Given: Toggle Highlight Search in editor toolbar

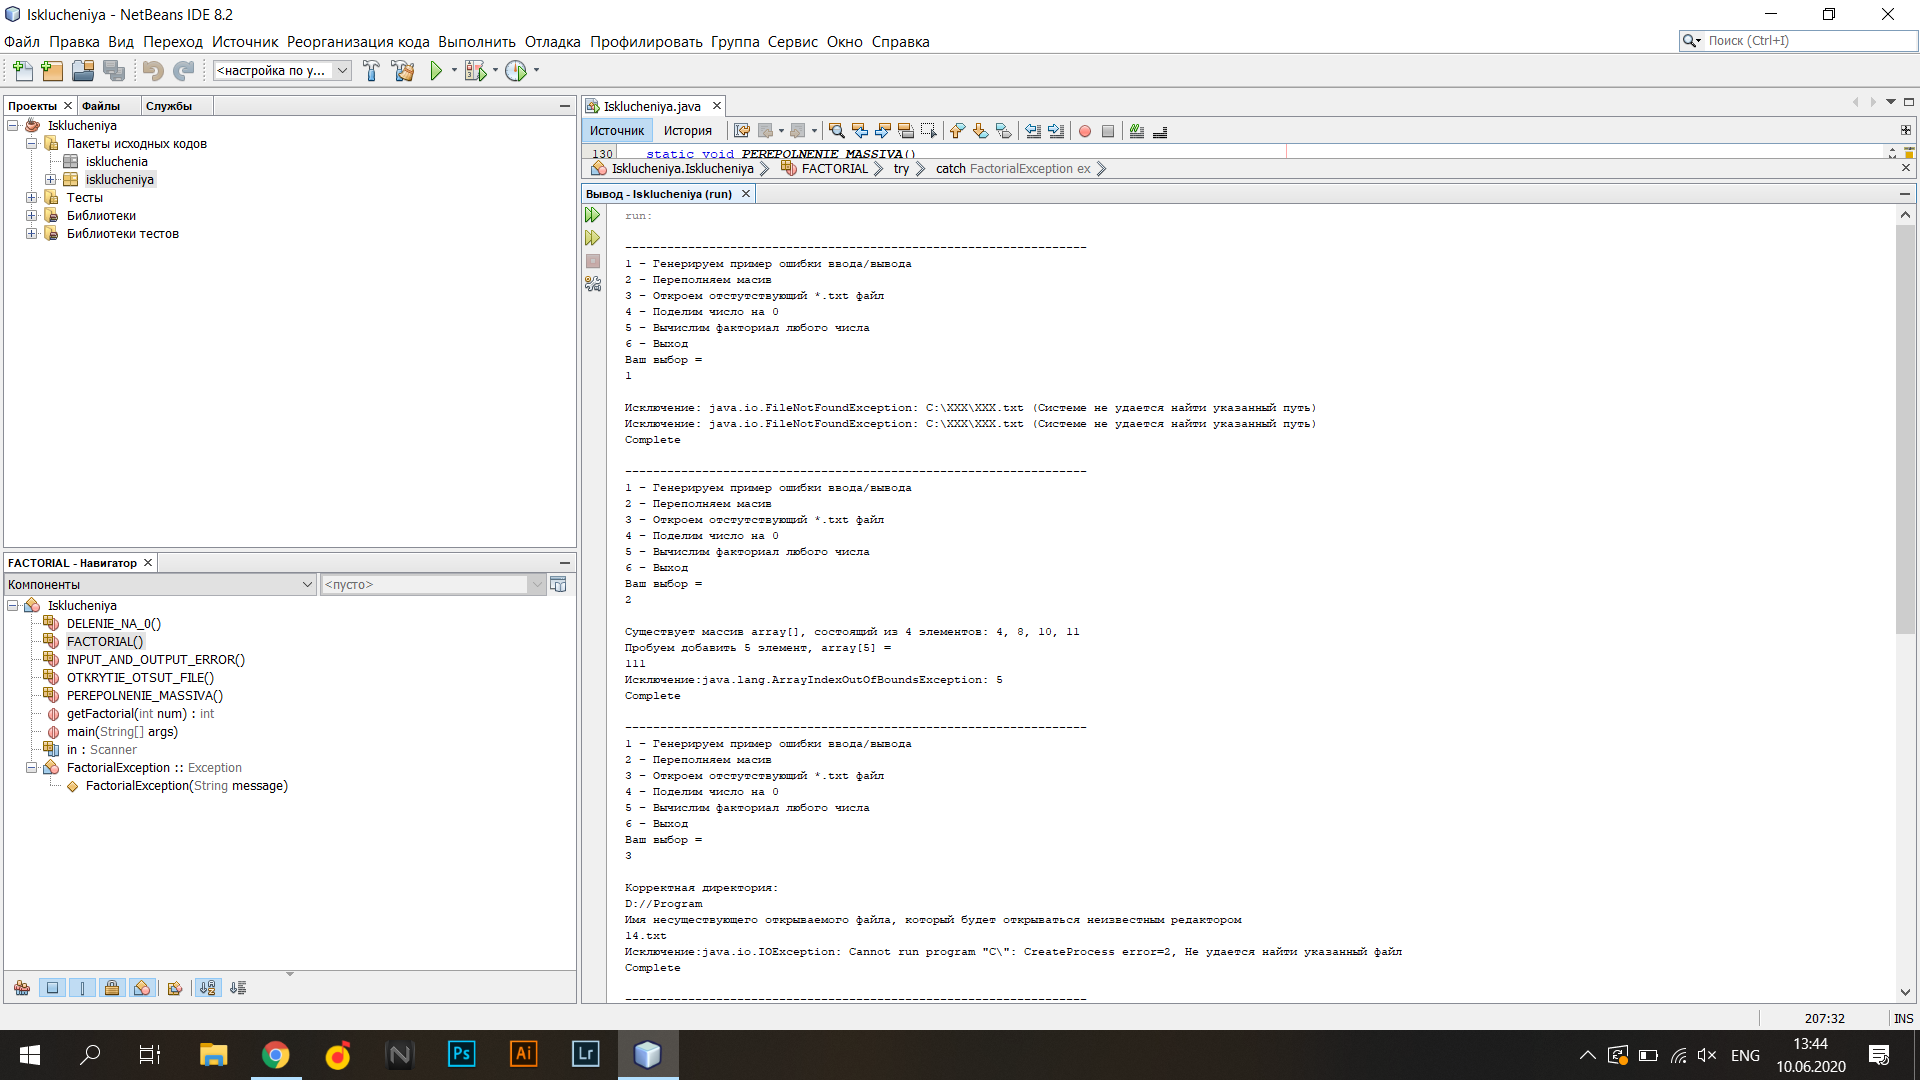Looking at the screenshot, I should coord(906,131).
